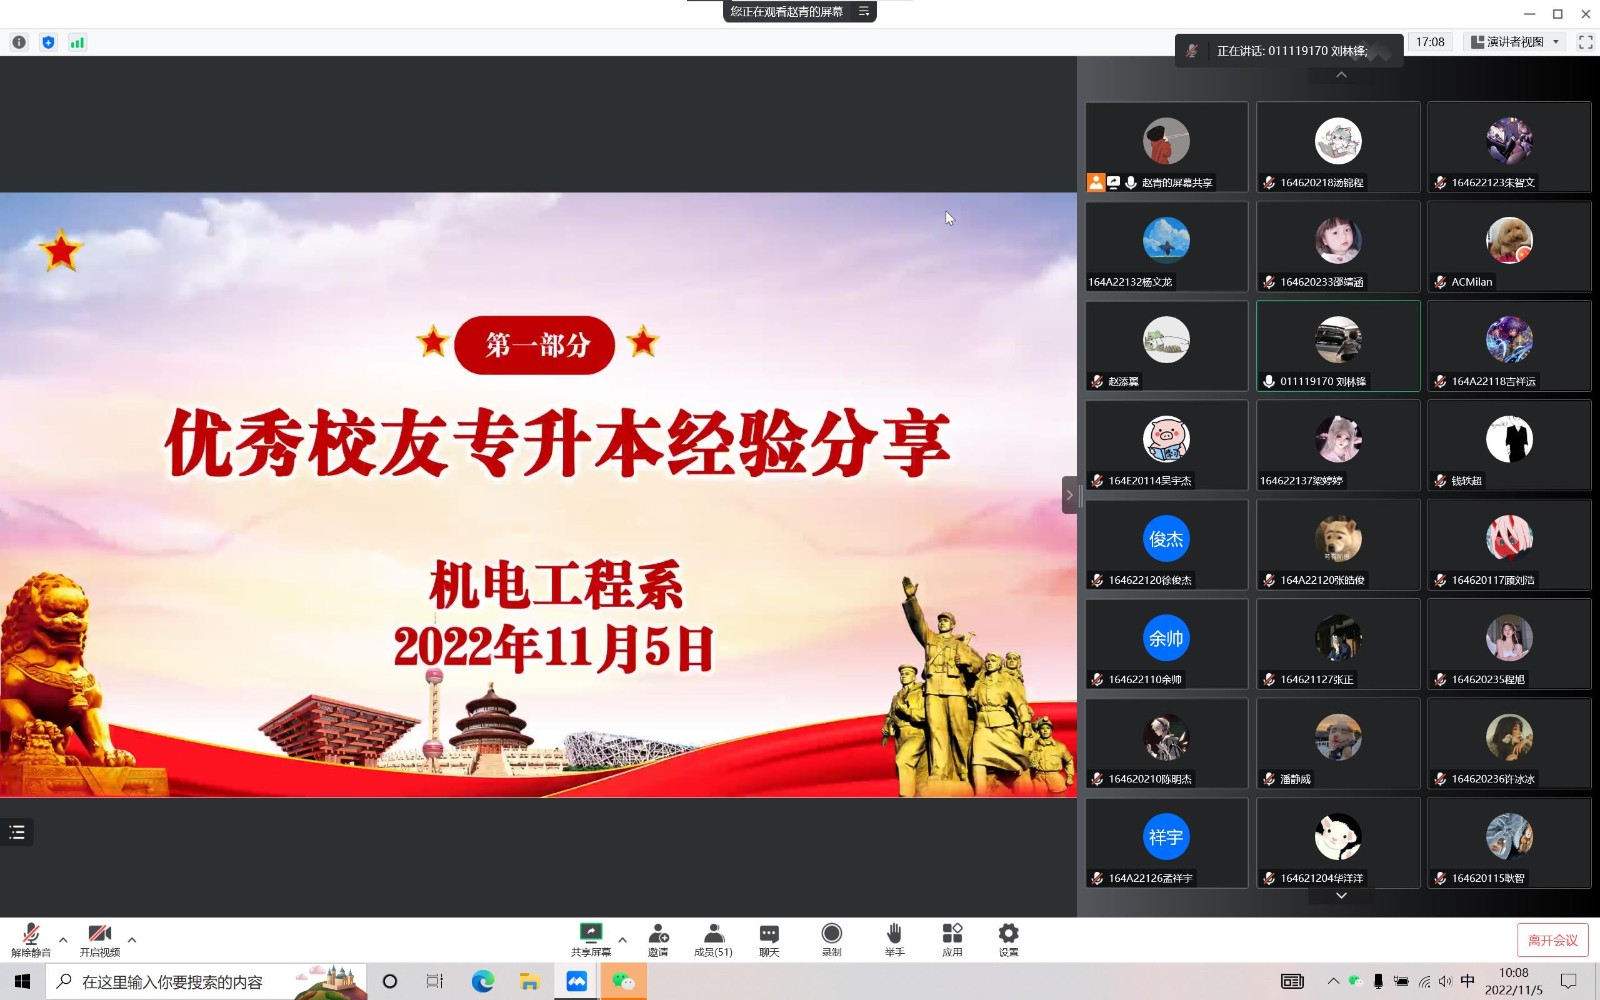Click the taskbar volume icon

[x=1445, y=982]
